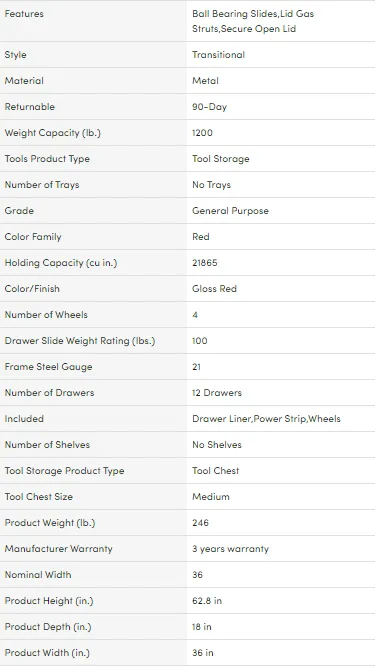Click the Gloss Red color/finish value

click(x=214, y=288)
